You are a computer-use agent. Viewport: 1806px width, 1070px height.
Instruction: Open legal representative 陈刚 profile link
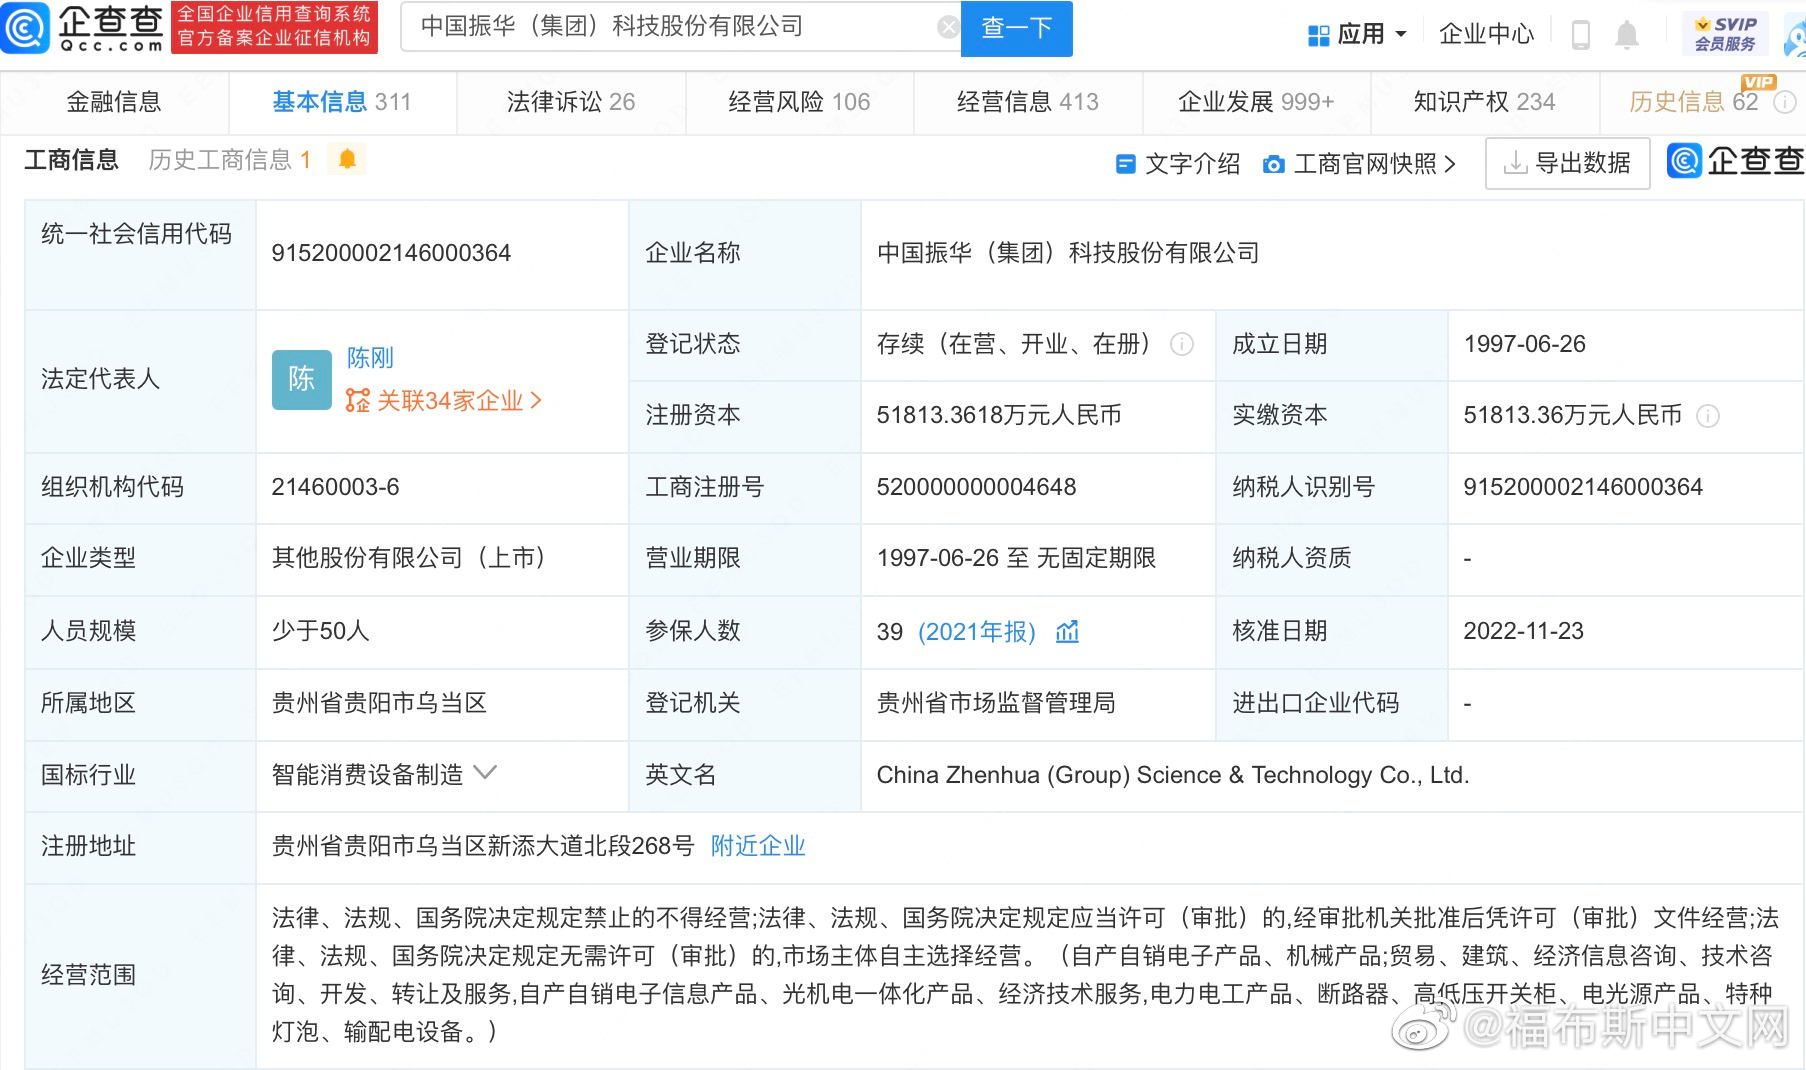tap(370, 358)
